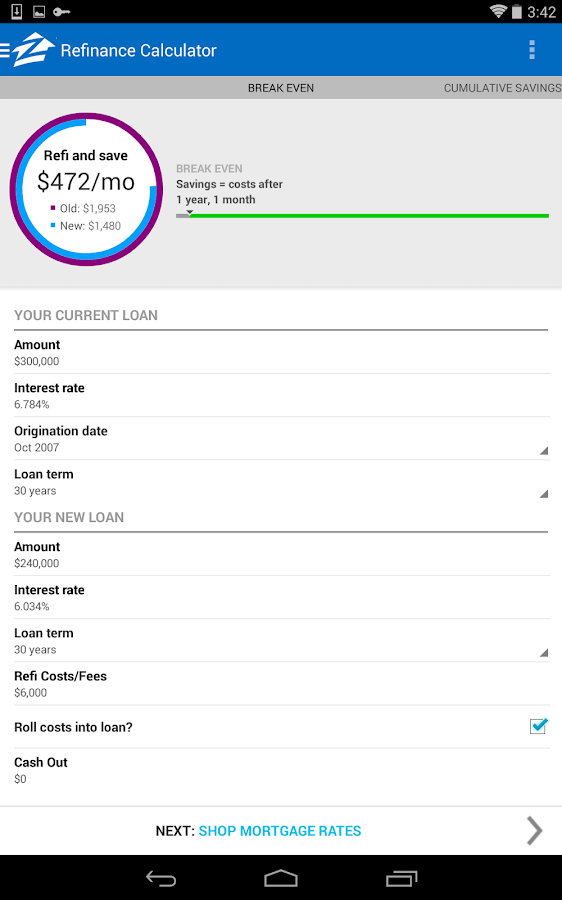Screen dimensions: 562x900
Task: Tap the right chevron next to Shop Mortgage Rates
Action: point(534,831)
